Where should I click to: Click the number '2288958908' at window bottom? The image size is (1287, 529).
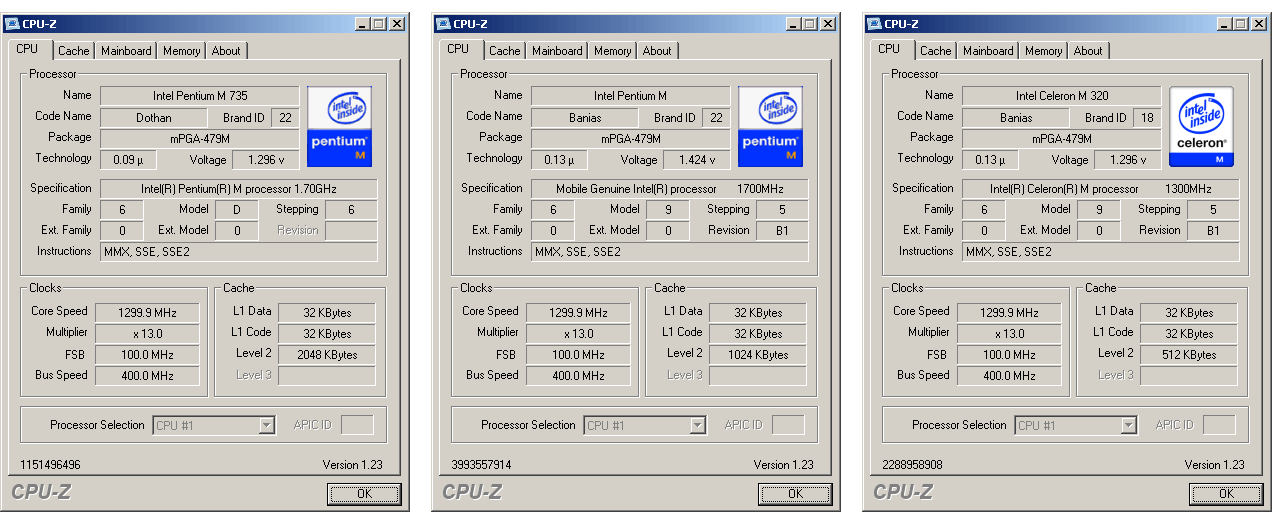(912, 465)
